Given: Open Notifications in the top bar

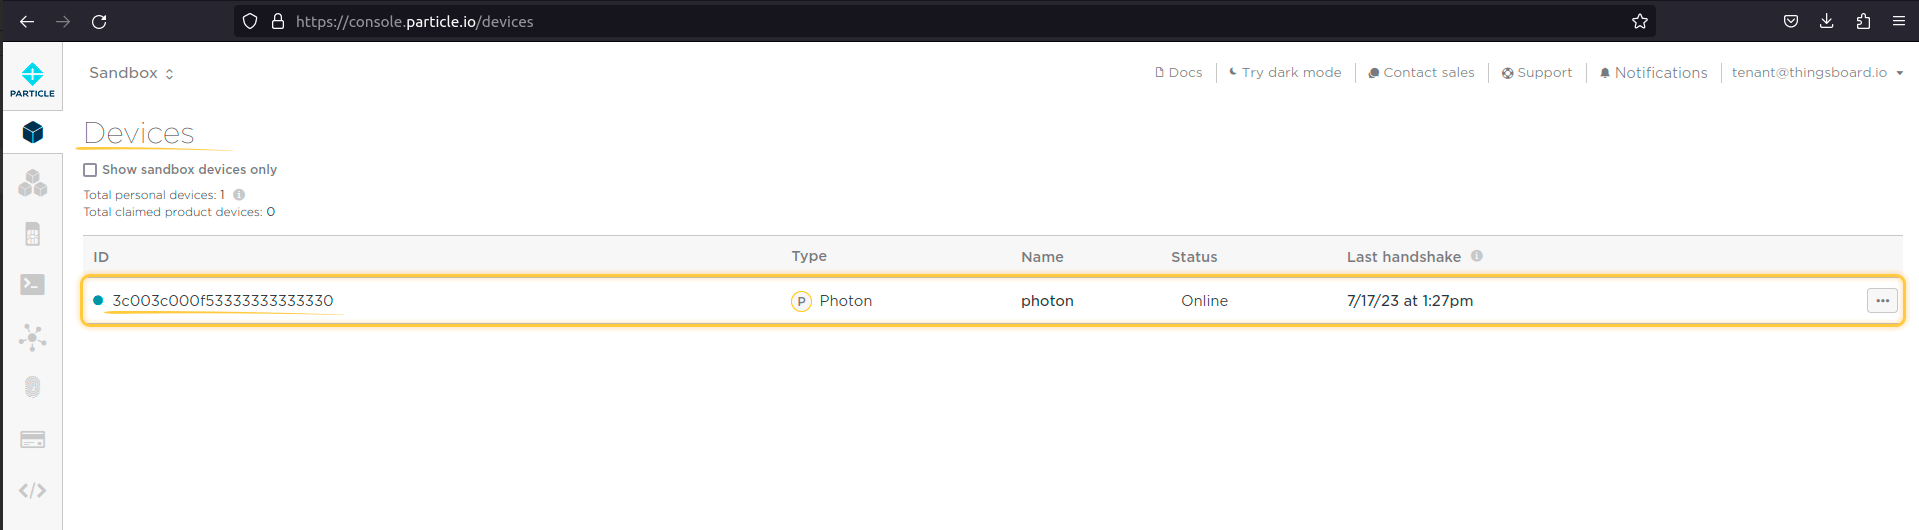Looking at the screenshot, I should pos(1653,73).
